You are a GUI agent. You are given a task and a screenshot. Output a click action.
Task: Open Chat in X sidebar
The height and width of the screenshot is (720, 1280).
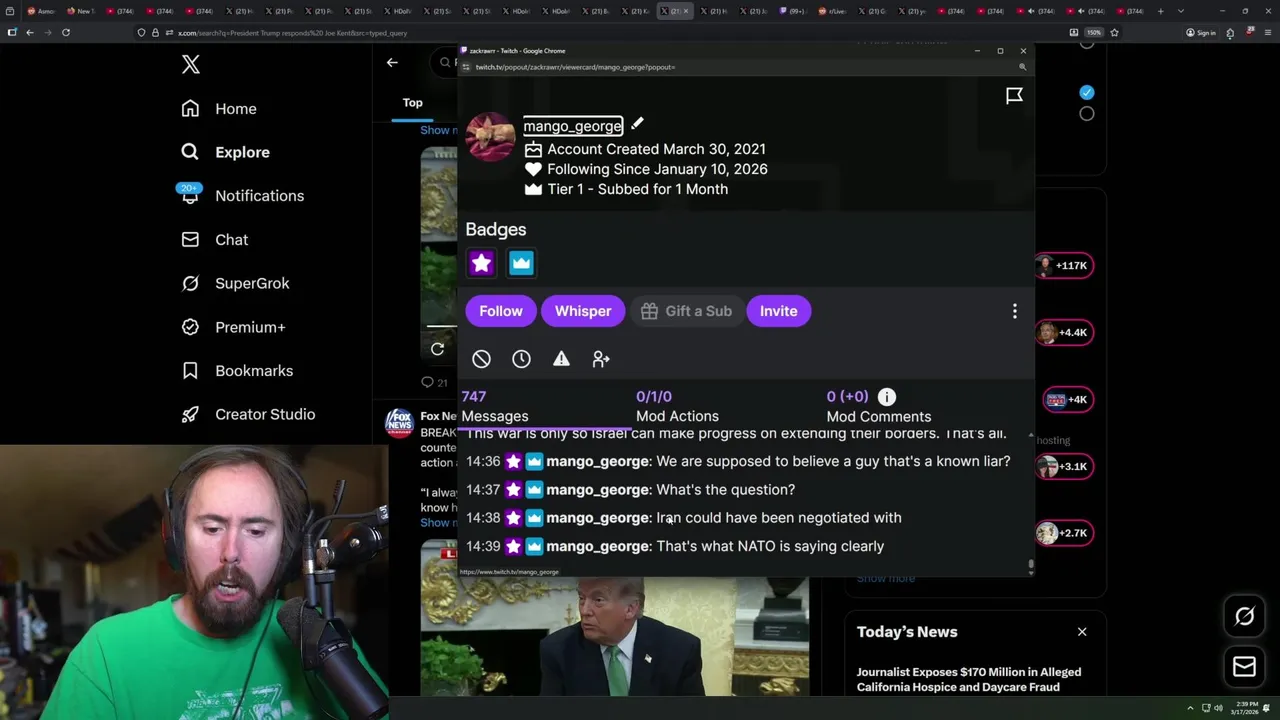(x=215, y=240)
